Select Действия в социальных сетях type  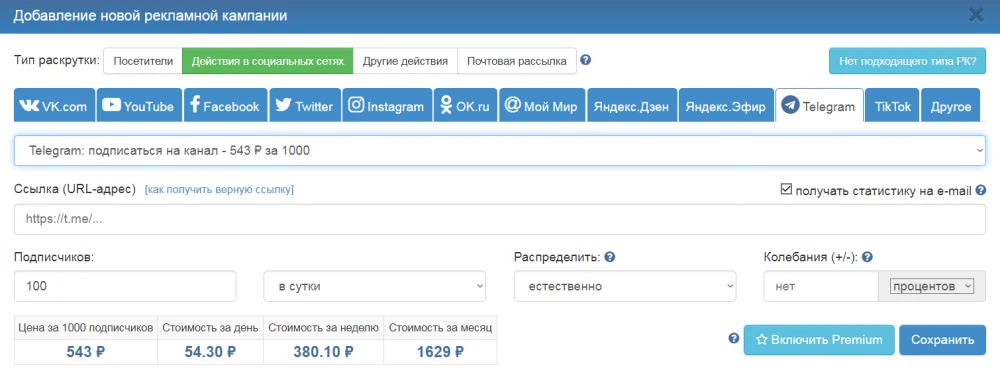coord(268,61)
